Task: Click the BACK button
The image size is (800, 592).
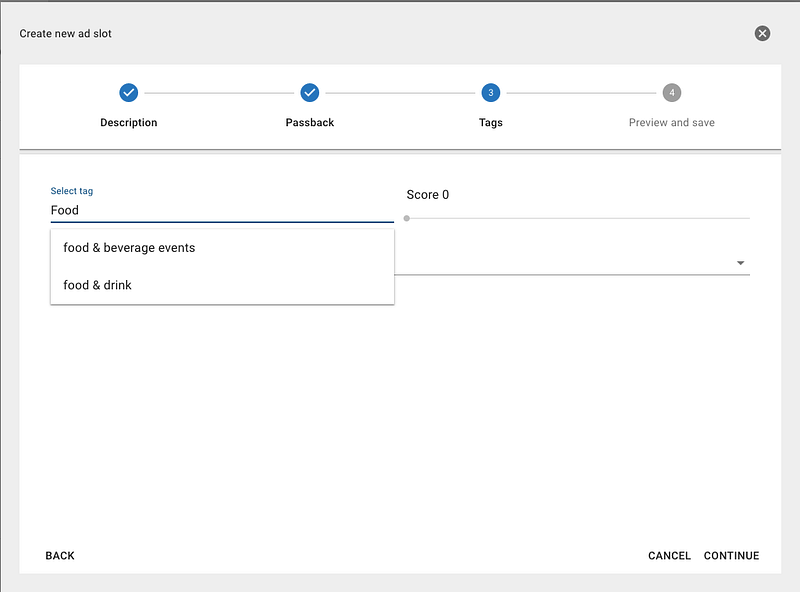Action: tap(60, 556)
